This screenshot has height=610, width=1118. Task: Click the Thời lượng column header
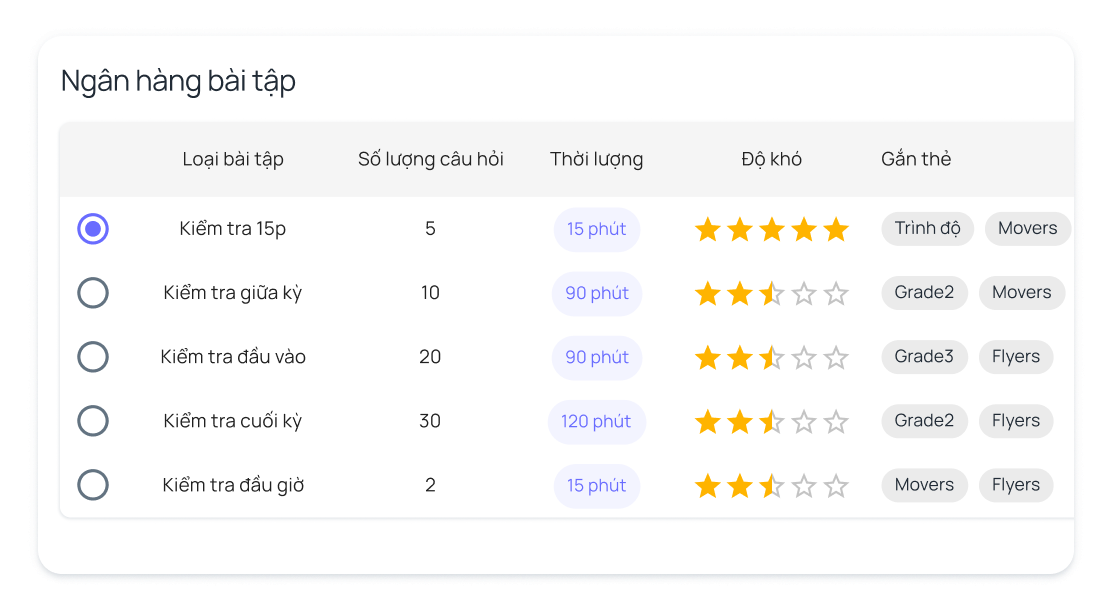596,159
